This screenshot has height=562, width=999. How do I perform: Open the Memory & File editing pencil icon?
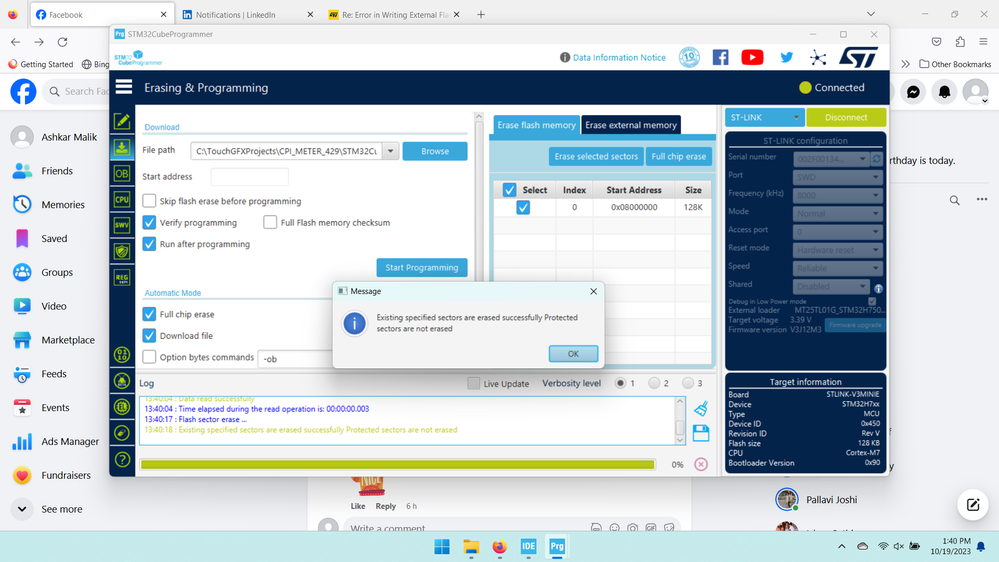click(122, 121)
